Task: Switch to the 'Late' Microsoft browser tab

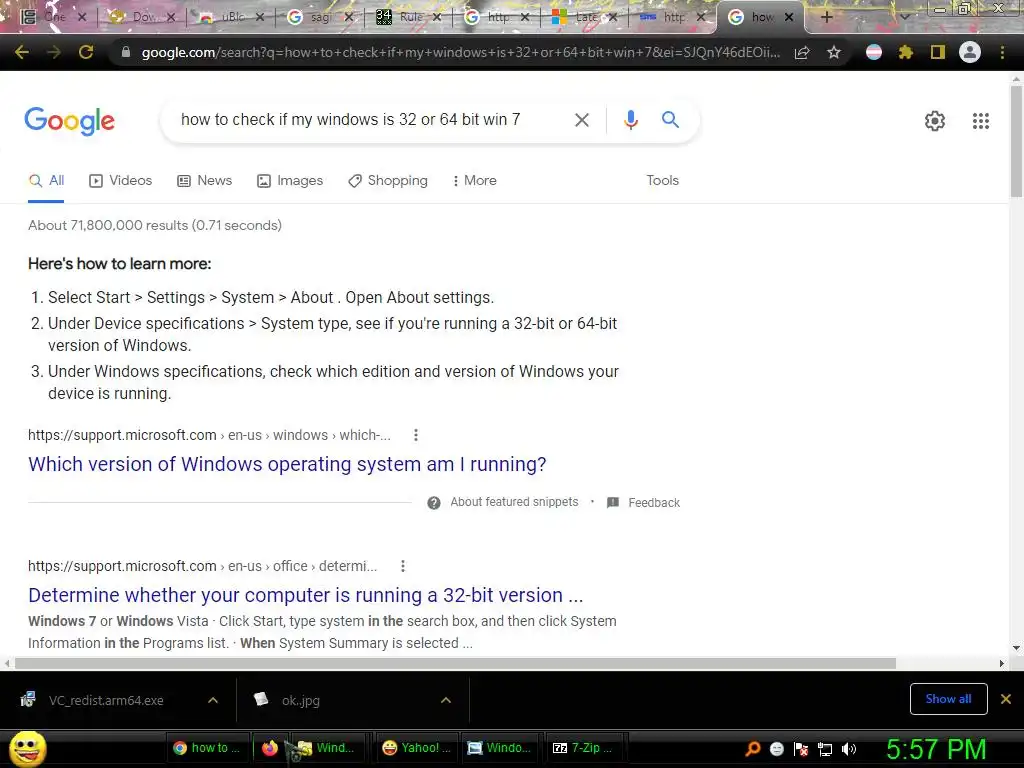Action: (x=586, y=17)
